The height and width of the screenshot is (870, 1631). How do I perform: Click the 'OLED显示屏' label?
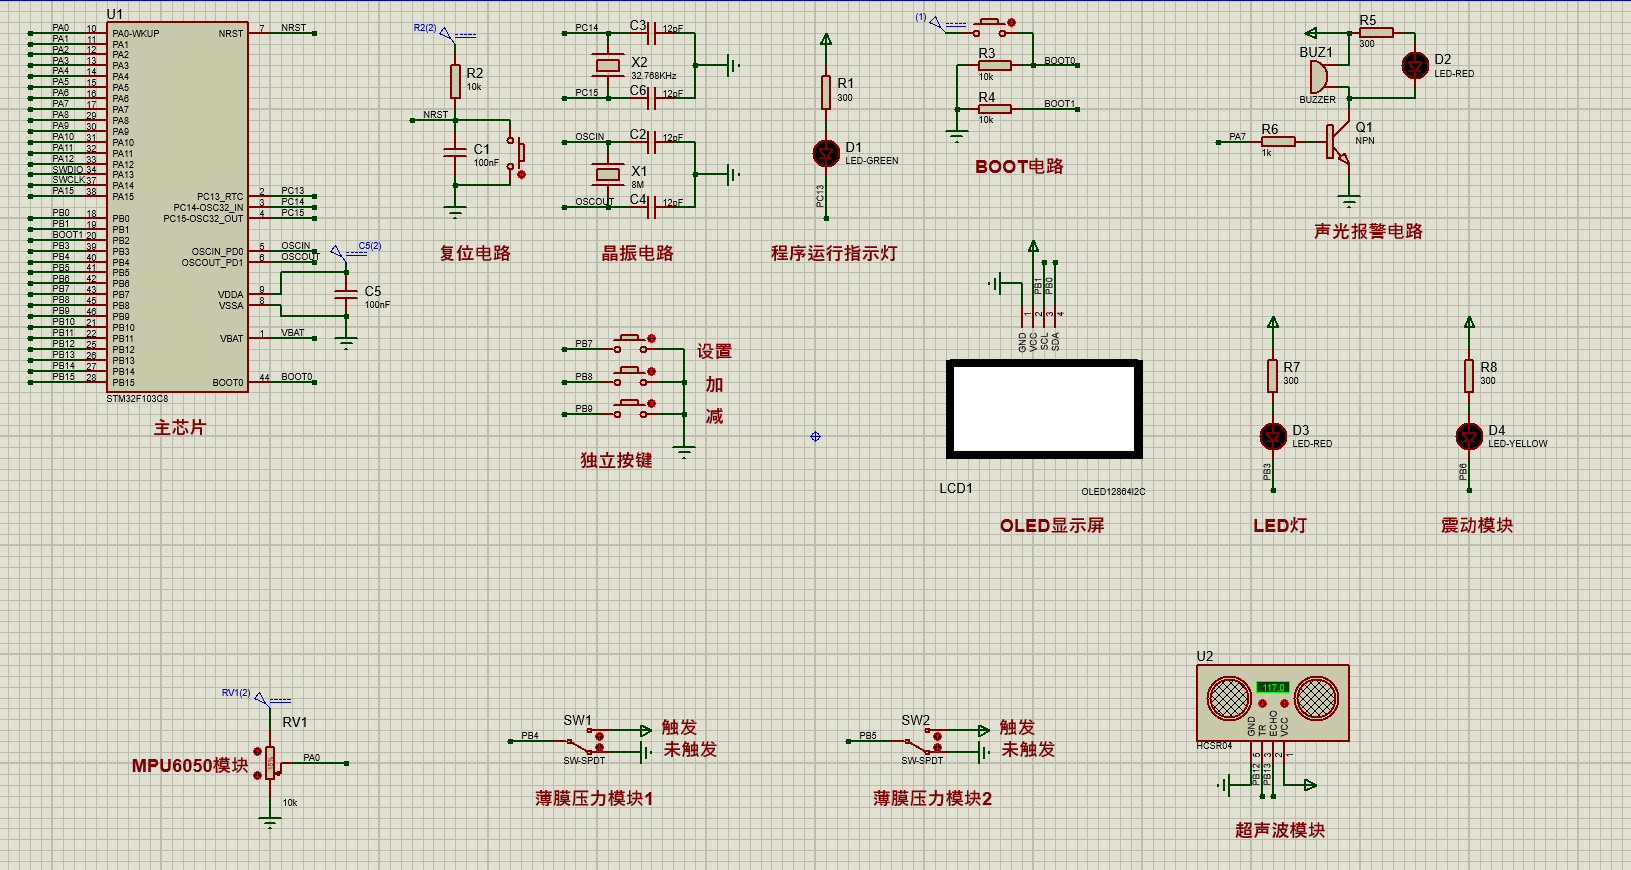pos(1052,525)
